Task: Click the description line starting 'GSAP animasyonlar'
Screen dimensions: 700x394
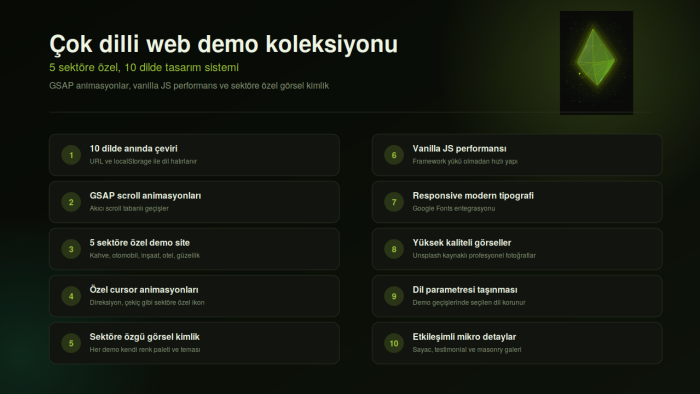Action: [189, 86]
